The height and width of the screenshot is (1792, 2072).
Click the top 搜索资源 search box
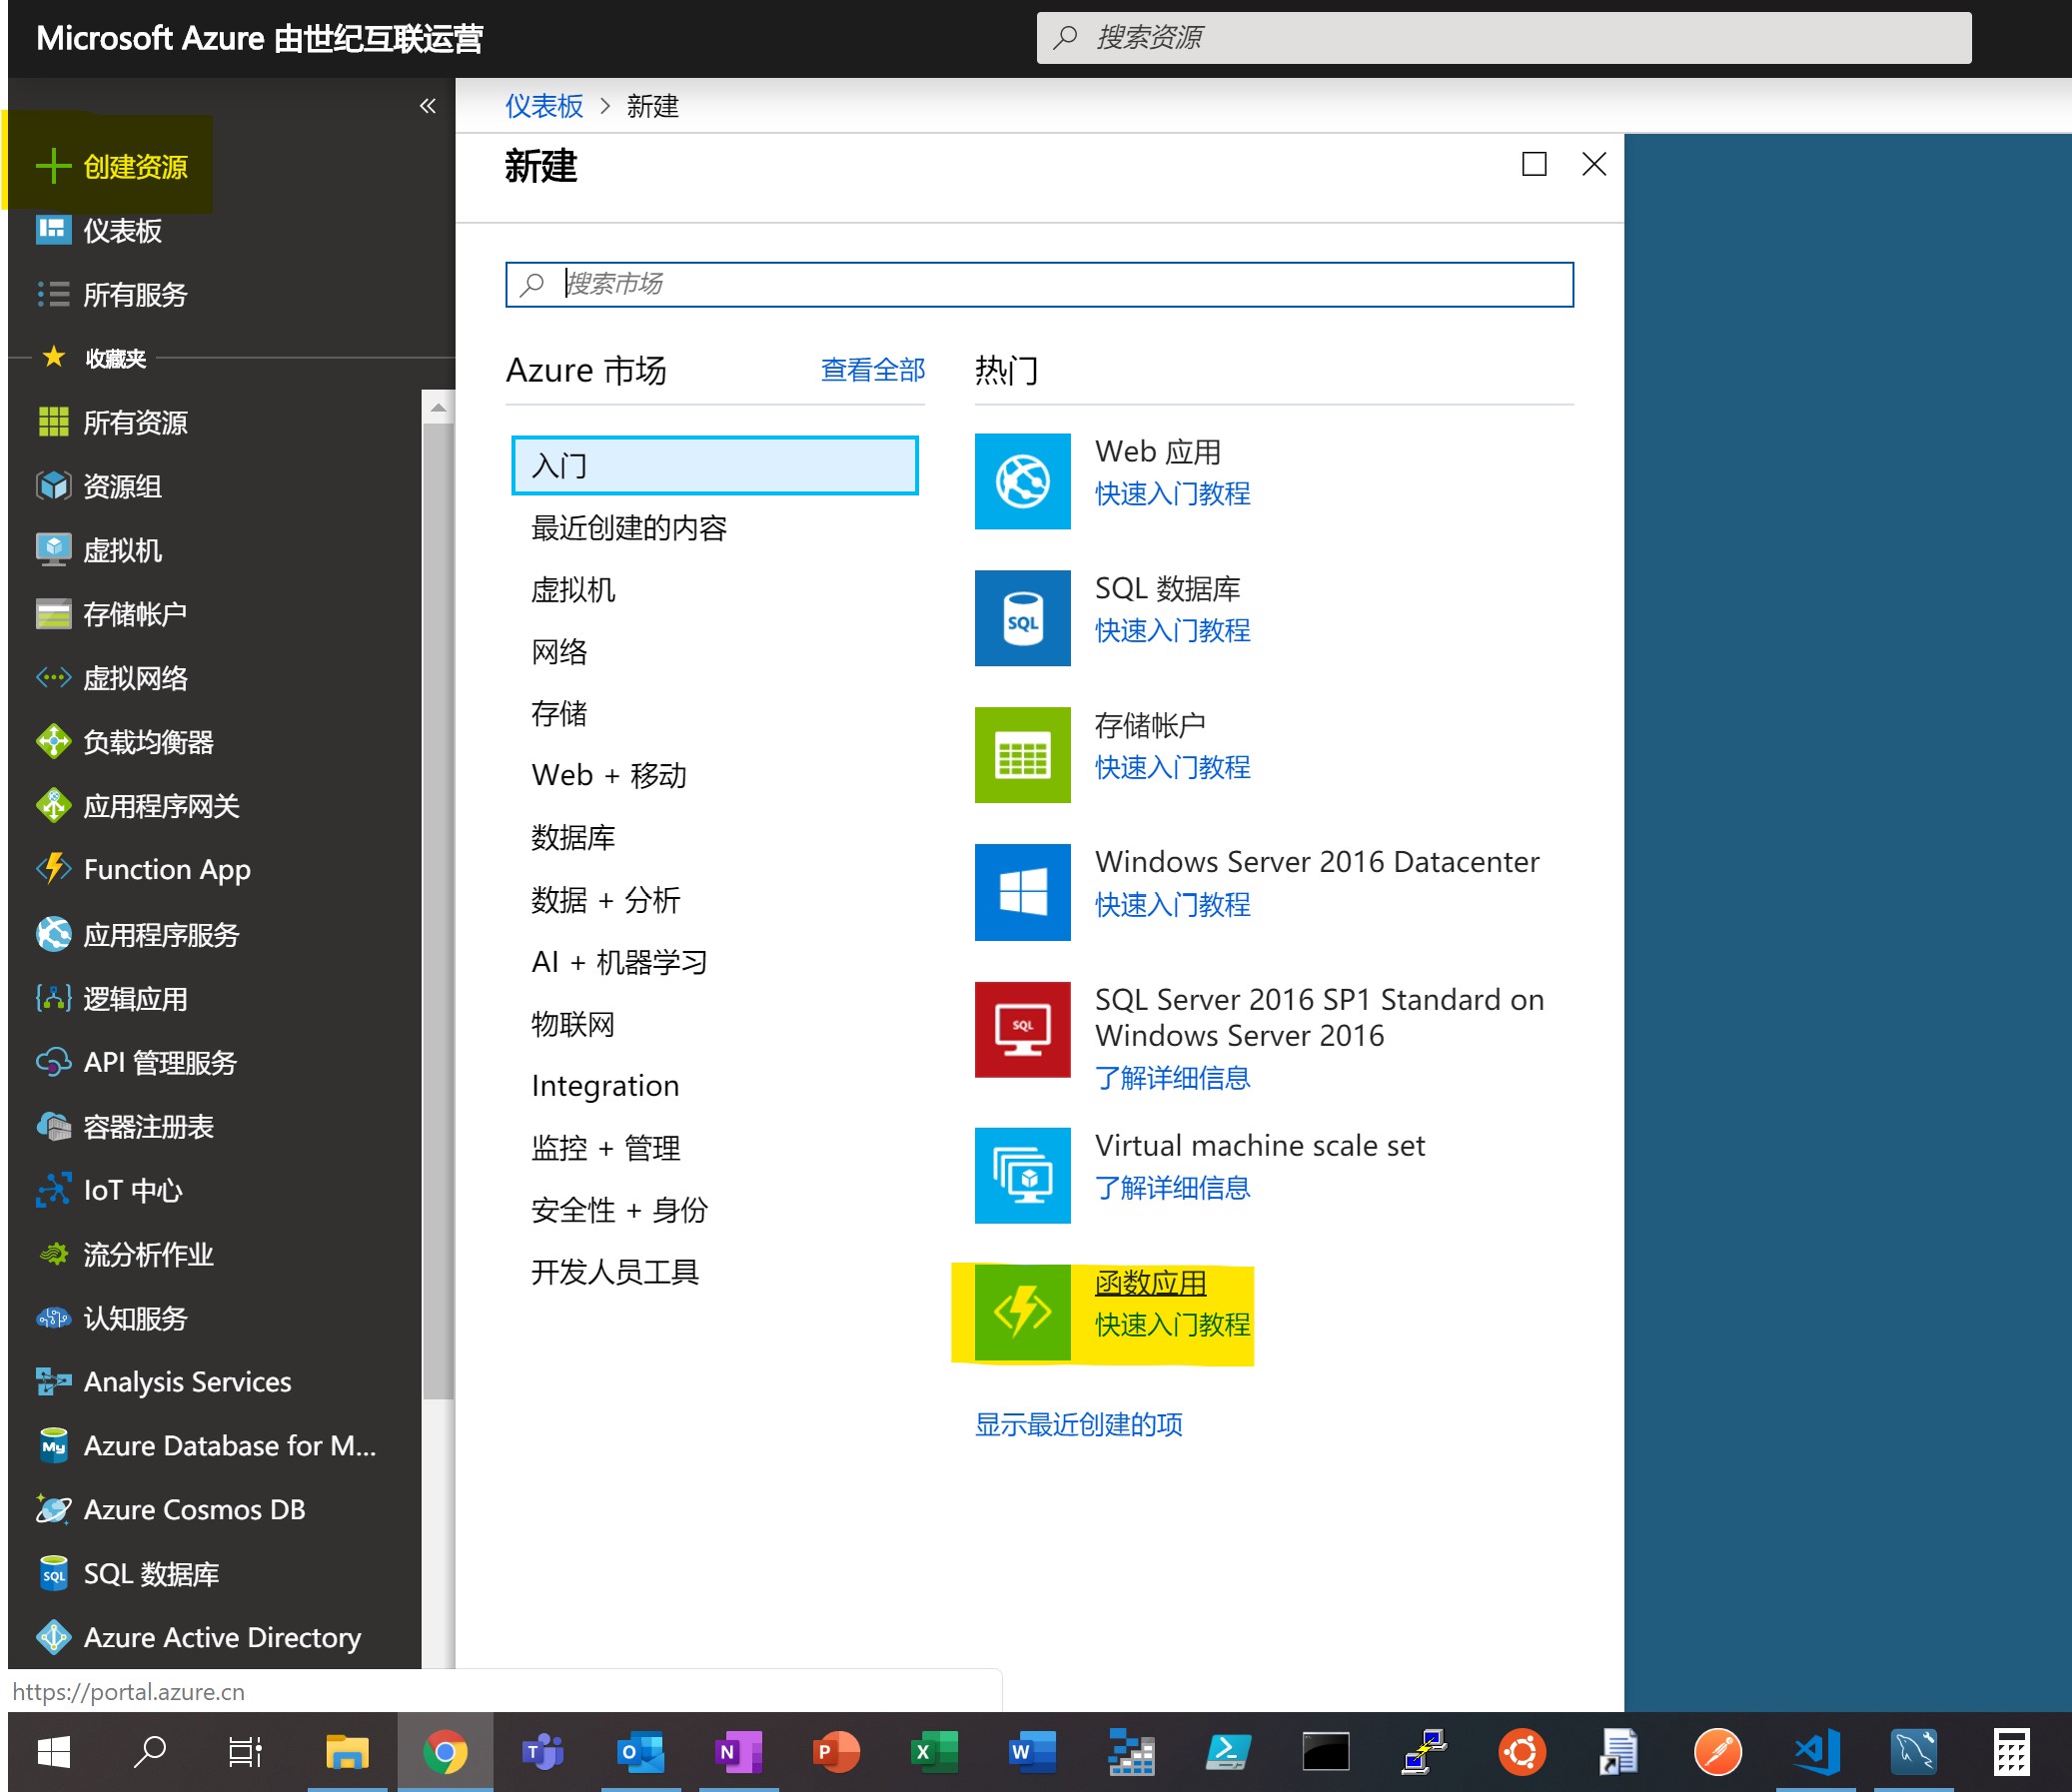pyautogui.click(x=1503, y=38)
